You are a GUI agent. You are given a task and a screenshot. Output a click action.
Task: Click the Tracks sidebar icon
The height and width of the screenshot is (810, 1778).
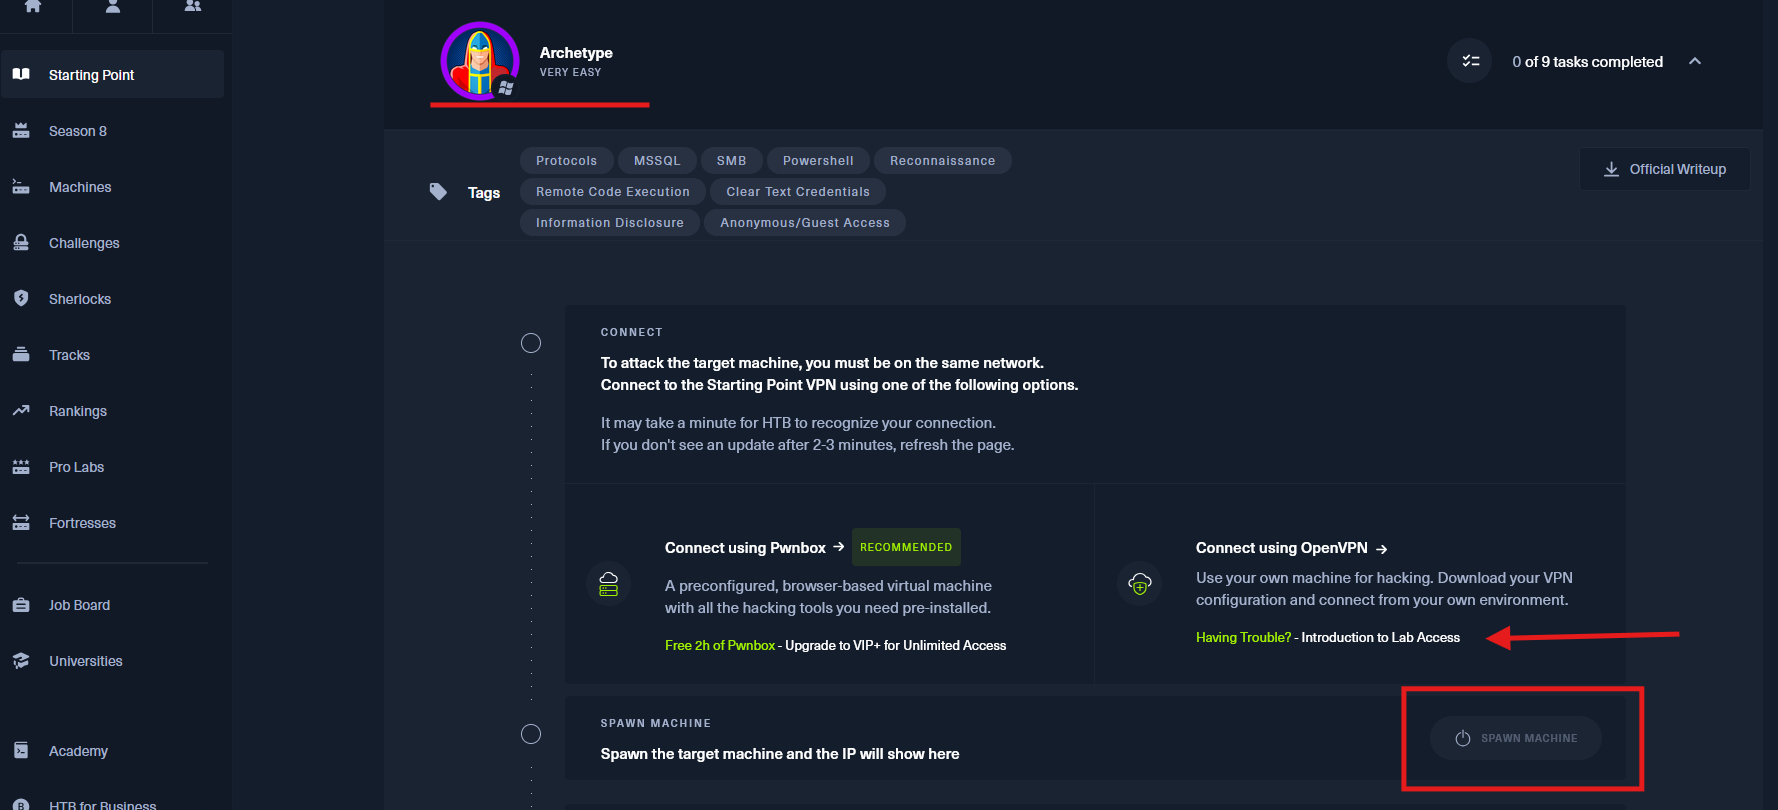[21, 354]
